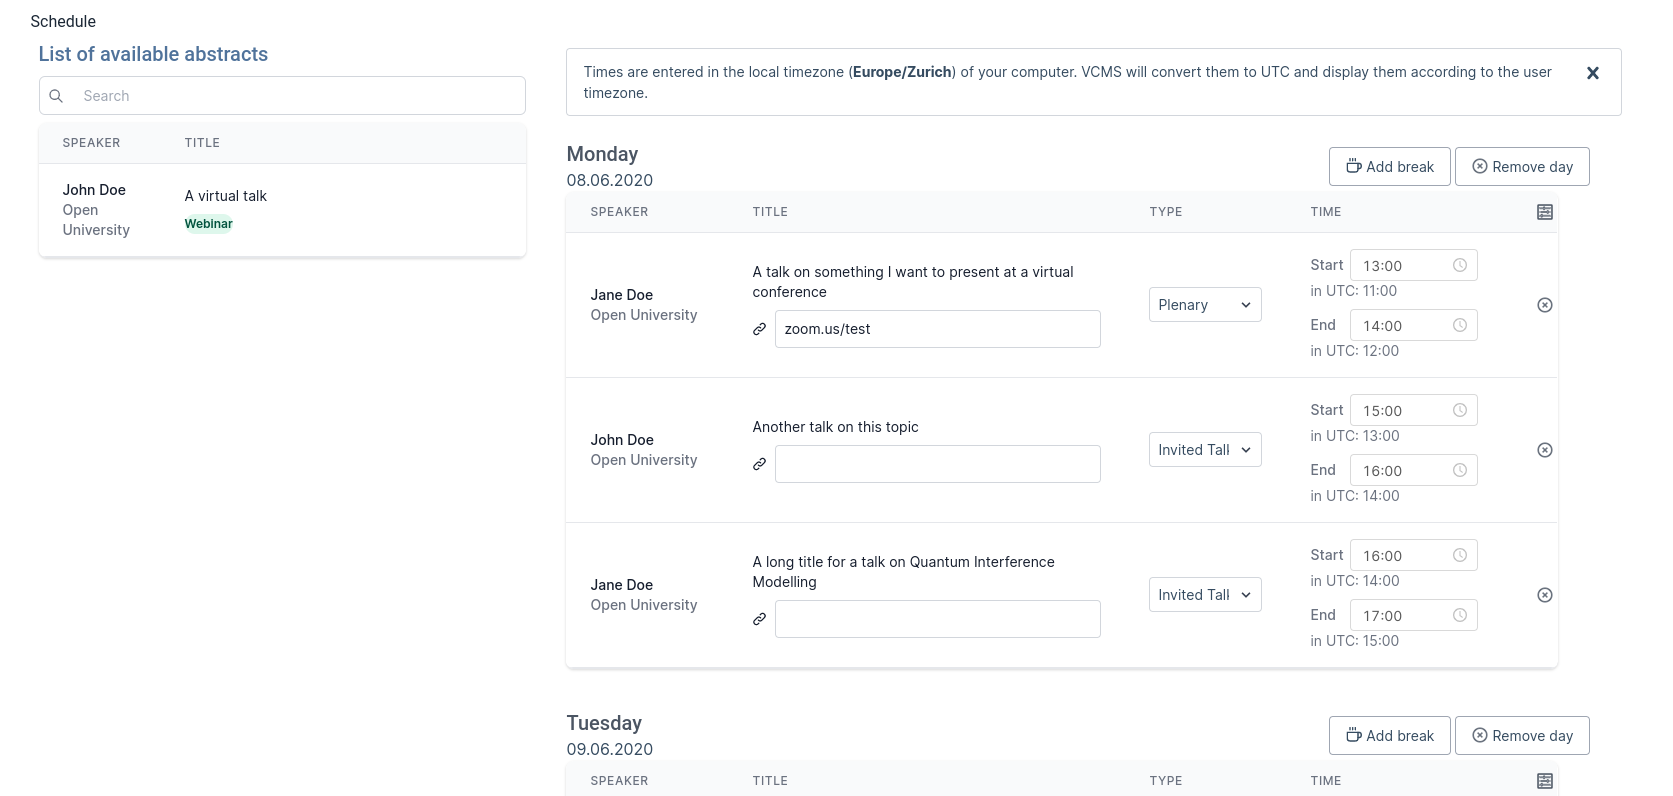Open type dropdown for Quantum Interference talk
This screenshot has height=796, width=1673.
tap(1205, 595)
